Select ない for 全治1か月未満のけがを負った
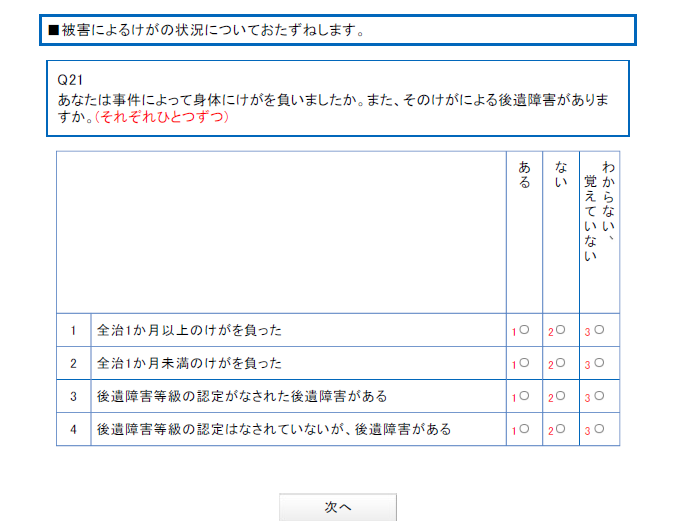 (x=560, y=363)
